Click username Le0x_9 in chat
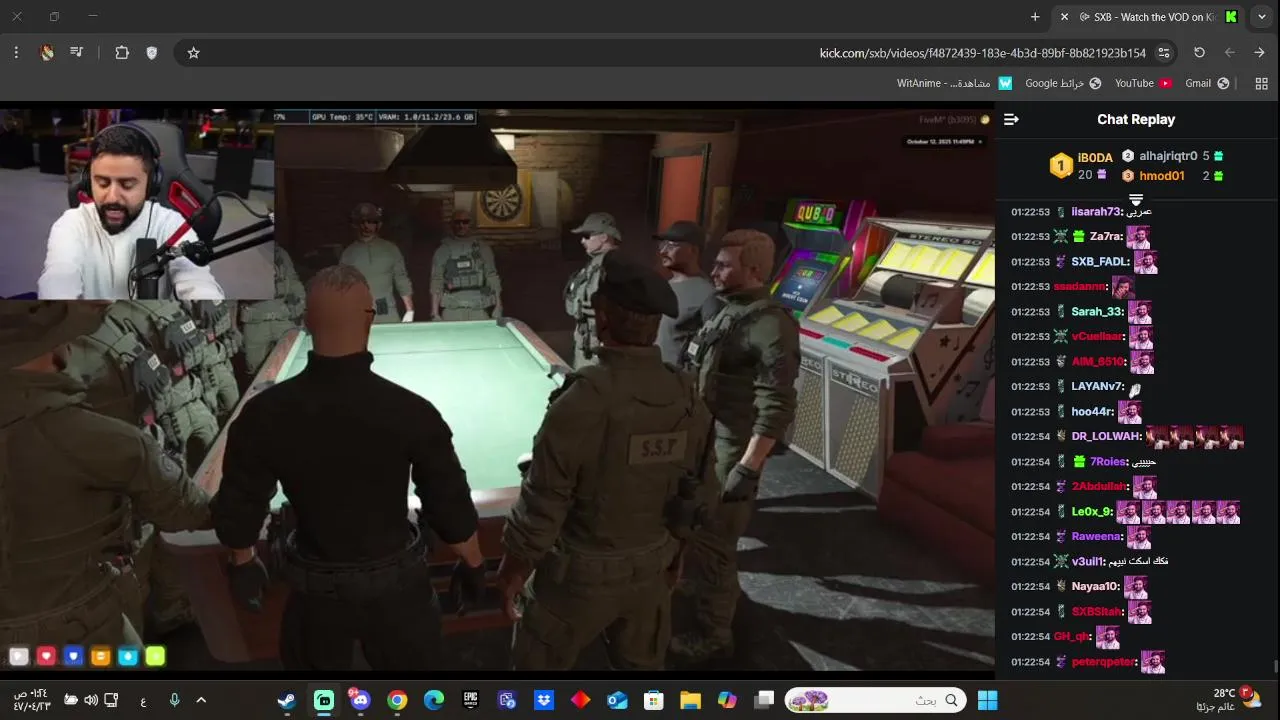The image size is (1280, 720). (x=1092, y=512)
